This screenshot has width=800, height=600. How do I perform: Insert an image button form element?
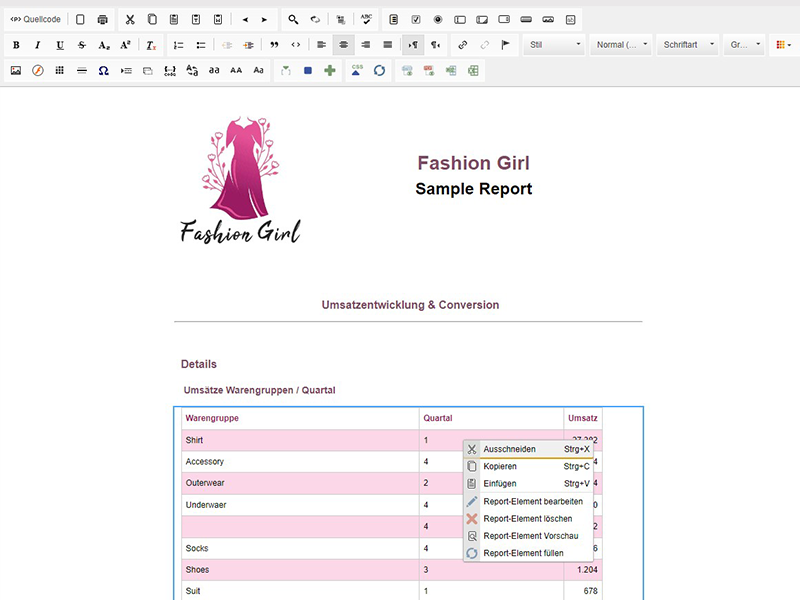(548, 19)
